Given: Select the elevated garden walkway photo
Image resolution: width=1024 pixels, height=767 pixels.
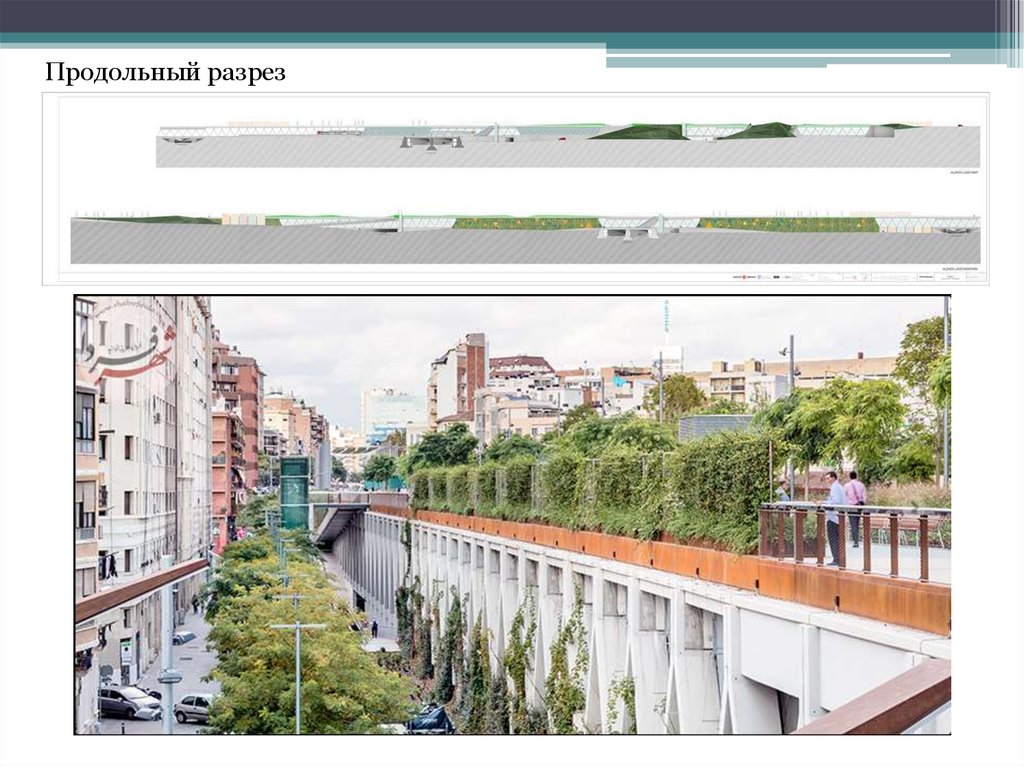Looking at the screenshot, I should (512, 515).
